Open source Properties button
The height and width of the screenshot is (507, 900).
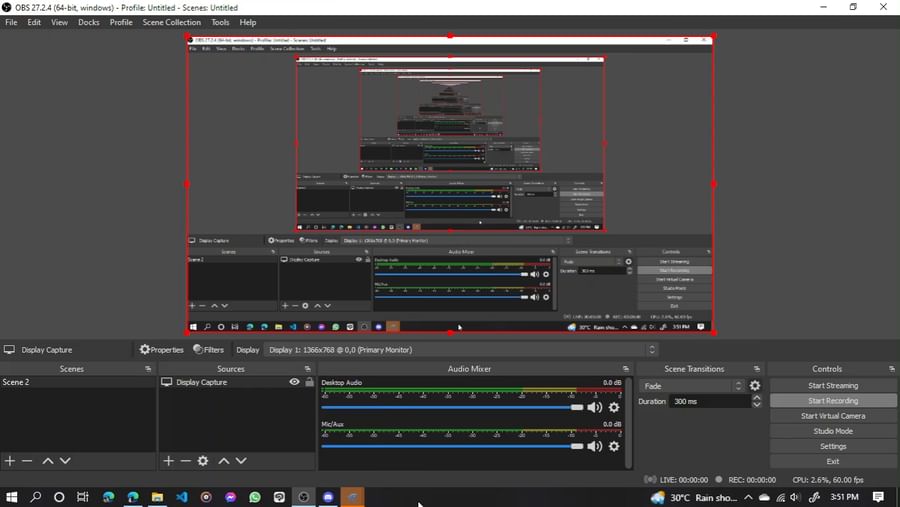(161, 350)
